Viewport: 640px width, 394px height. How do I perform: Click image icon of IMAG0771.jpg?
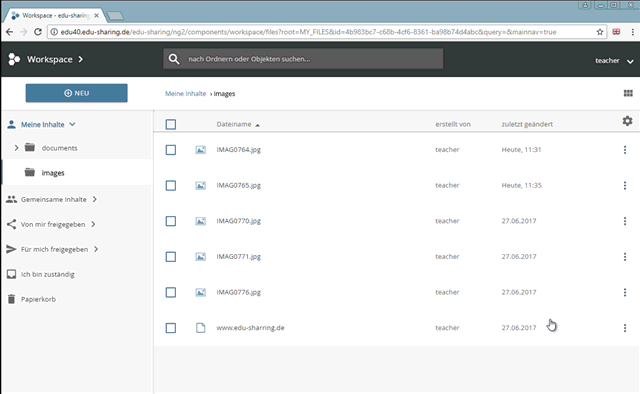[200, 256]
